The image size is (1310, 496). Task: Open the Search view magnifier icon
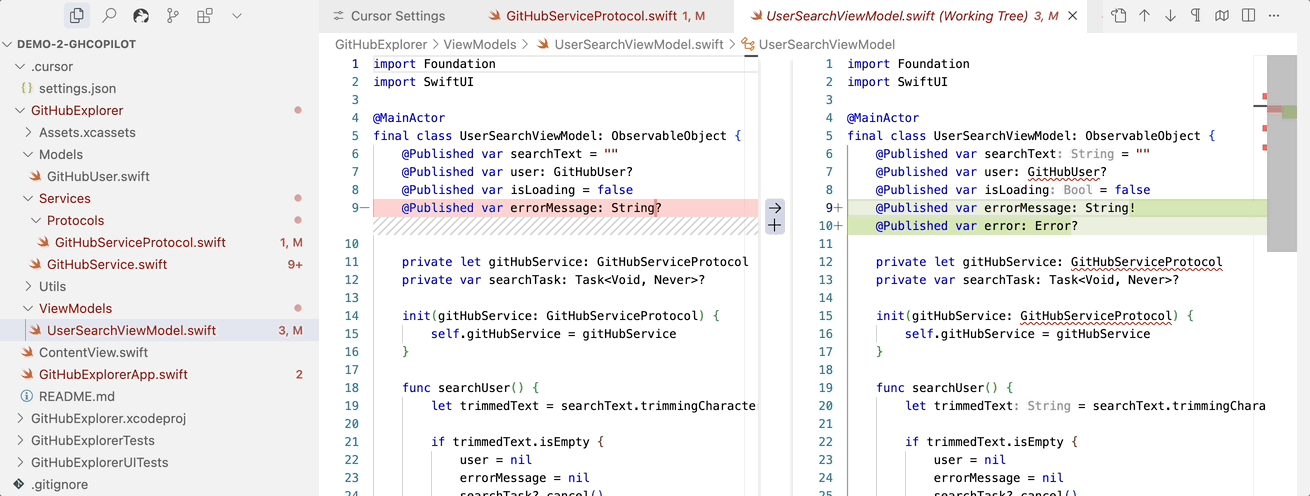coord(109,16)
